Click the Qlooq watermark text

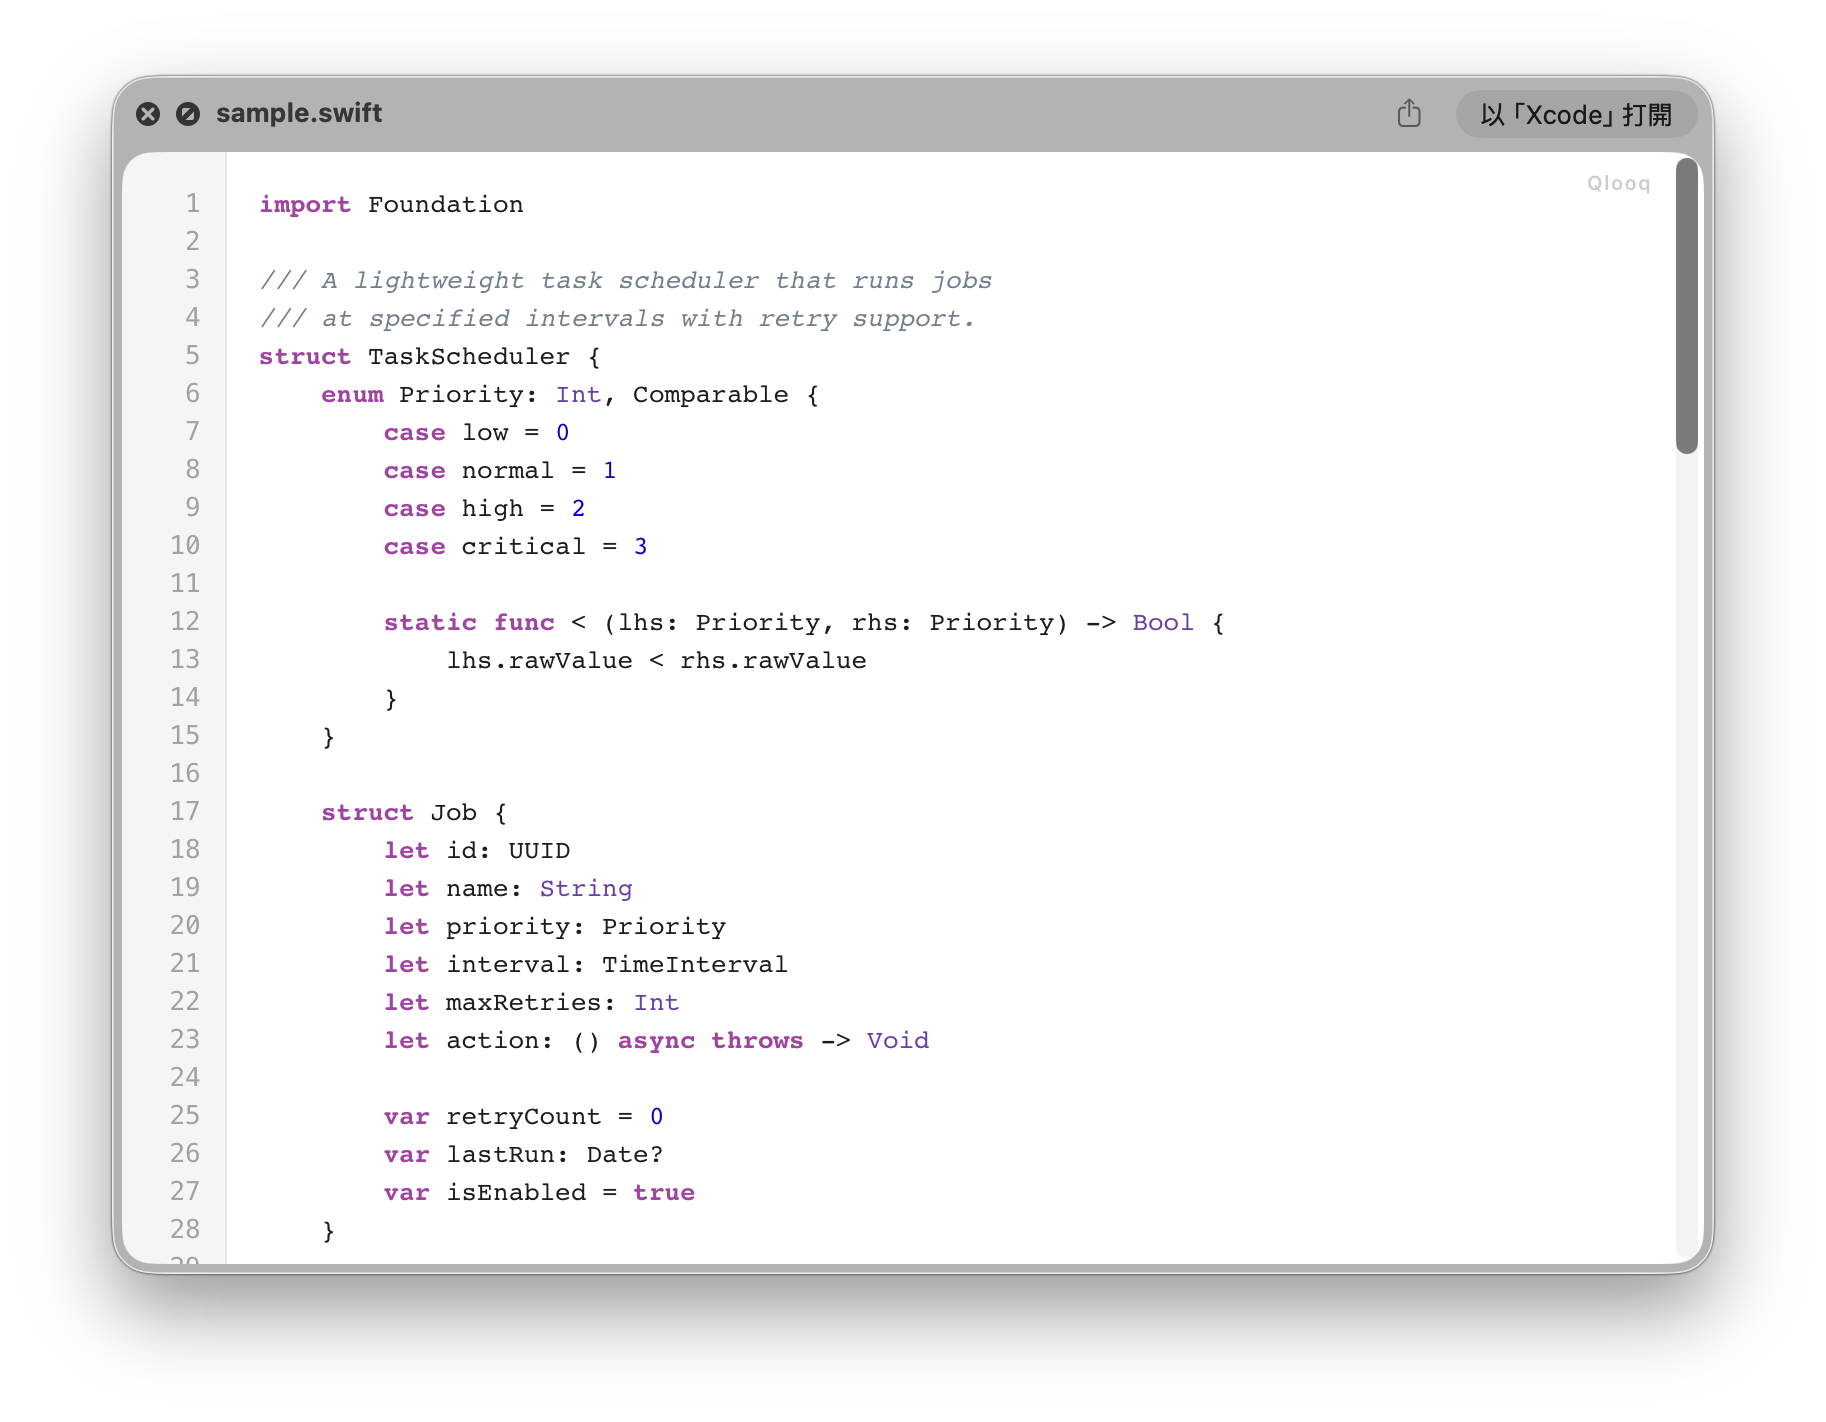1618,183
